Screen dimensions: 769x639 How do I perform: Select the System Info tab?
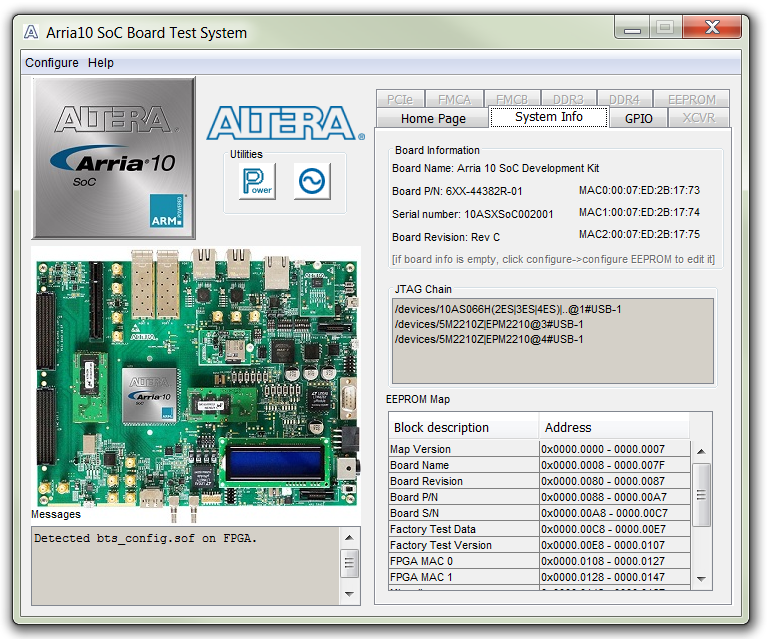[x=549, y=117]
